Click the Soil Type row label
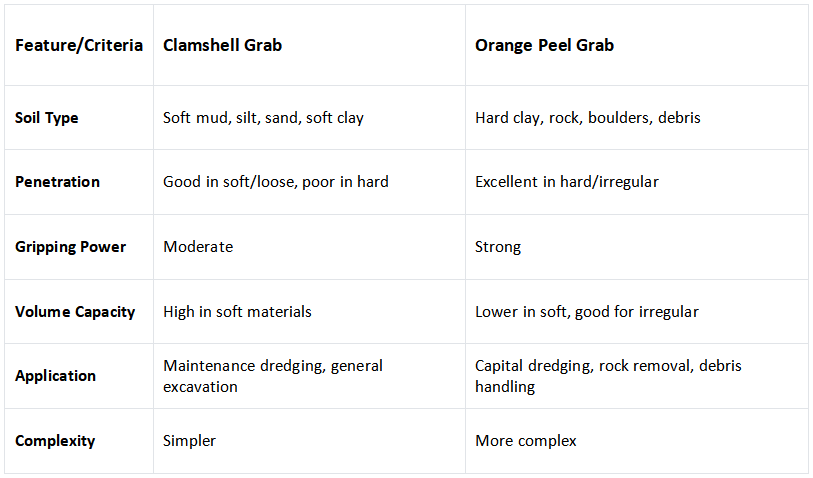813x478 pixels. [x=79, y=118]
